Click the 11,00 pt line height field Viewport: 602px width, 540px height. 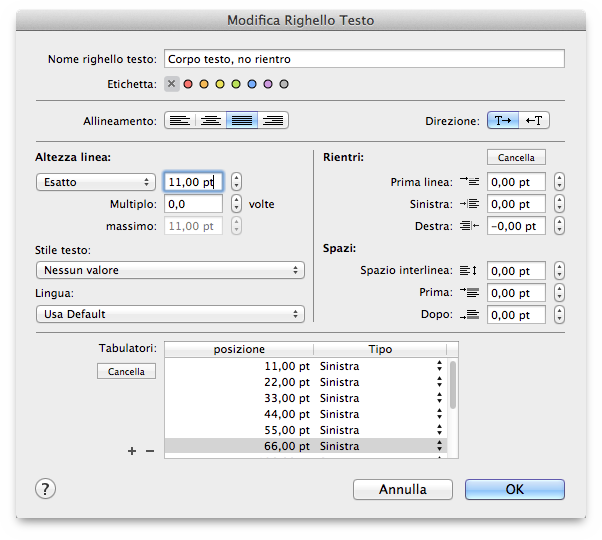tap(194, 182)
